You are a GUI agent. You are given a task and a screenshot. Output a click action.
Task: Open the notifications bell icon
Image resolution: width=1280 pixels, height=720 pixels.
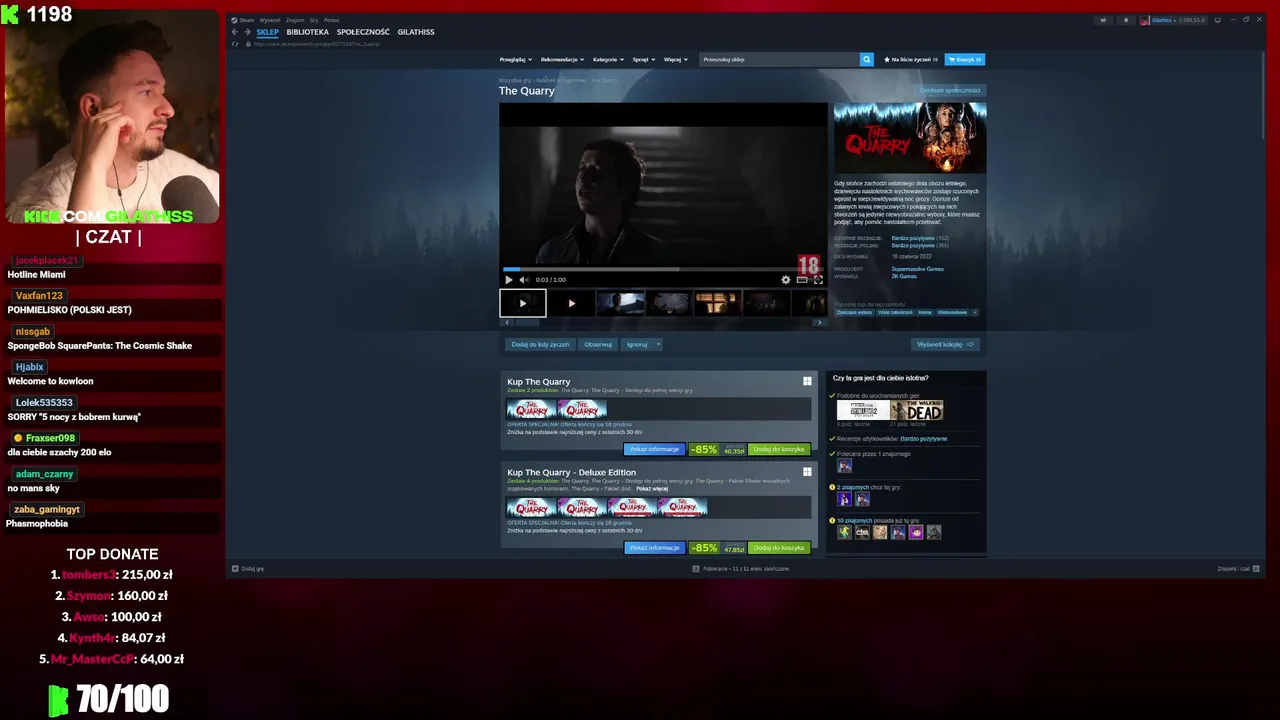[x=1125, y=20]
